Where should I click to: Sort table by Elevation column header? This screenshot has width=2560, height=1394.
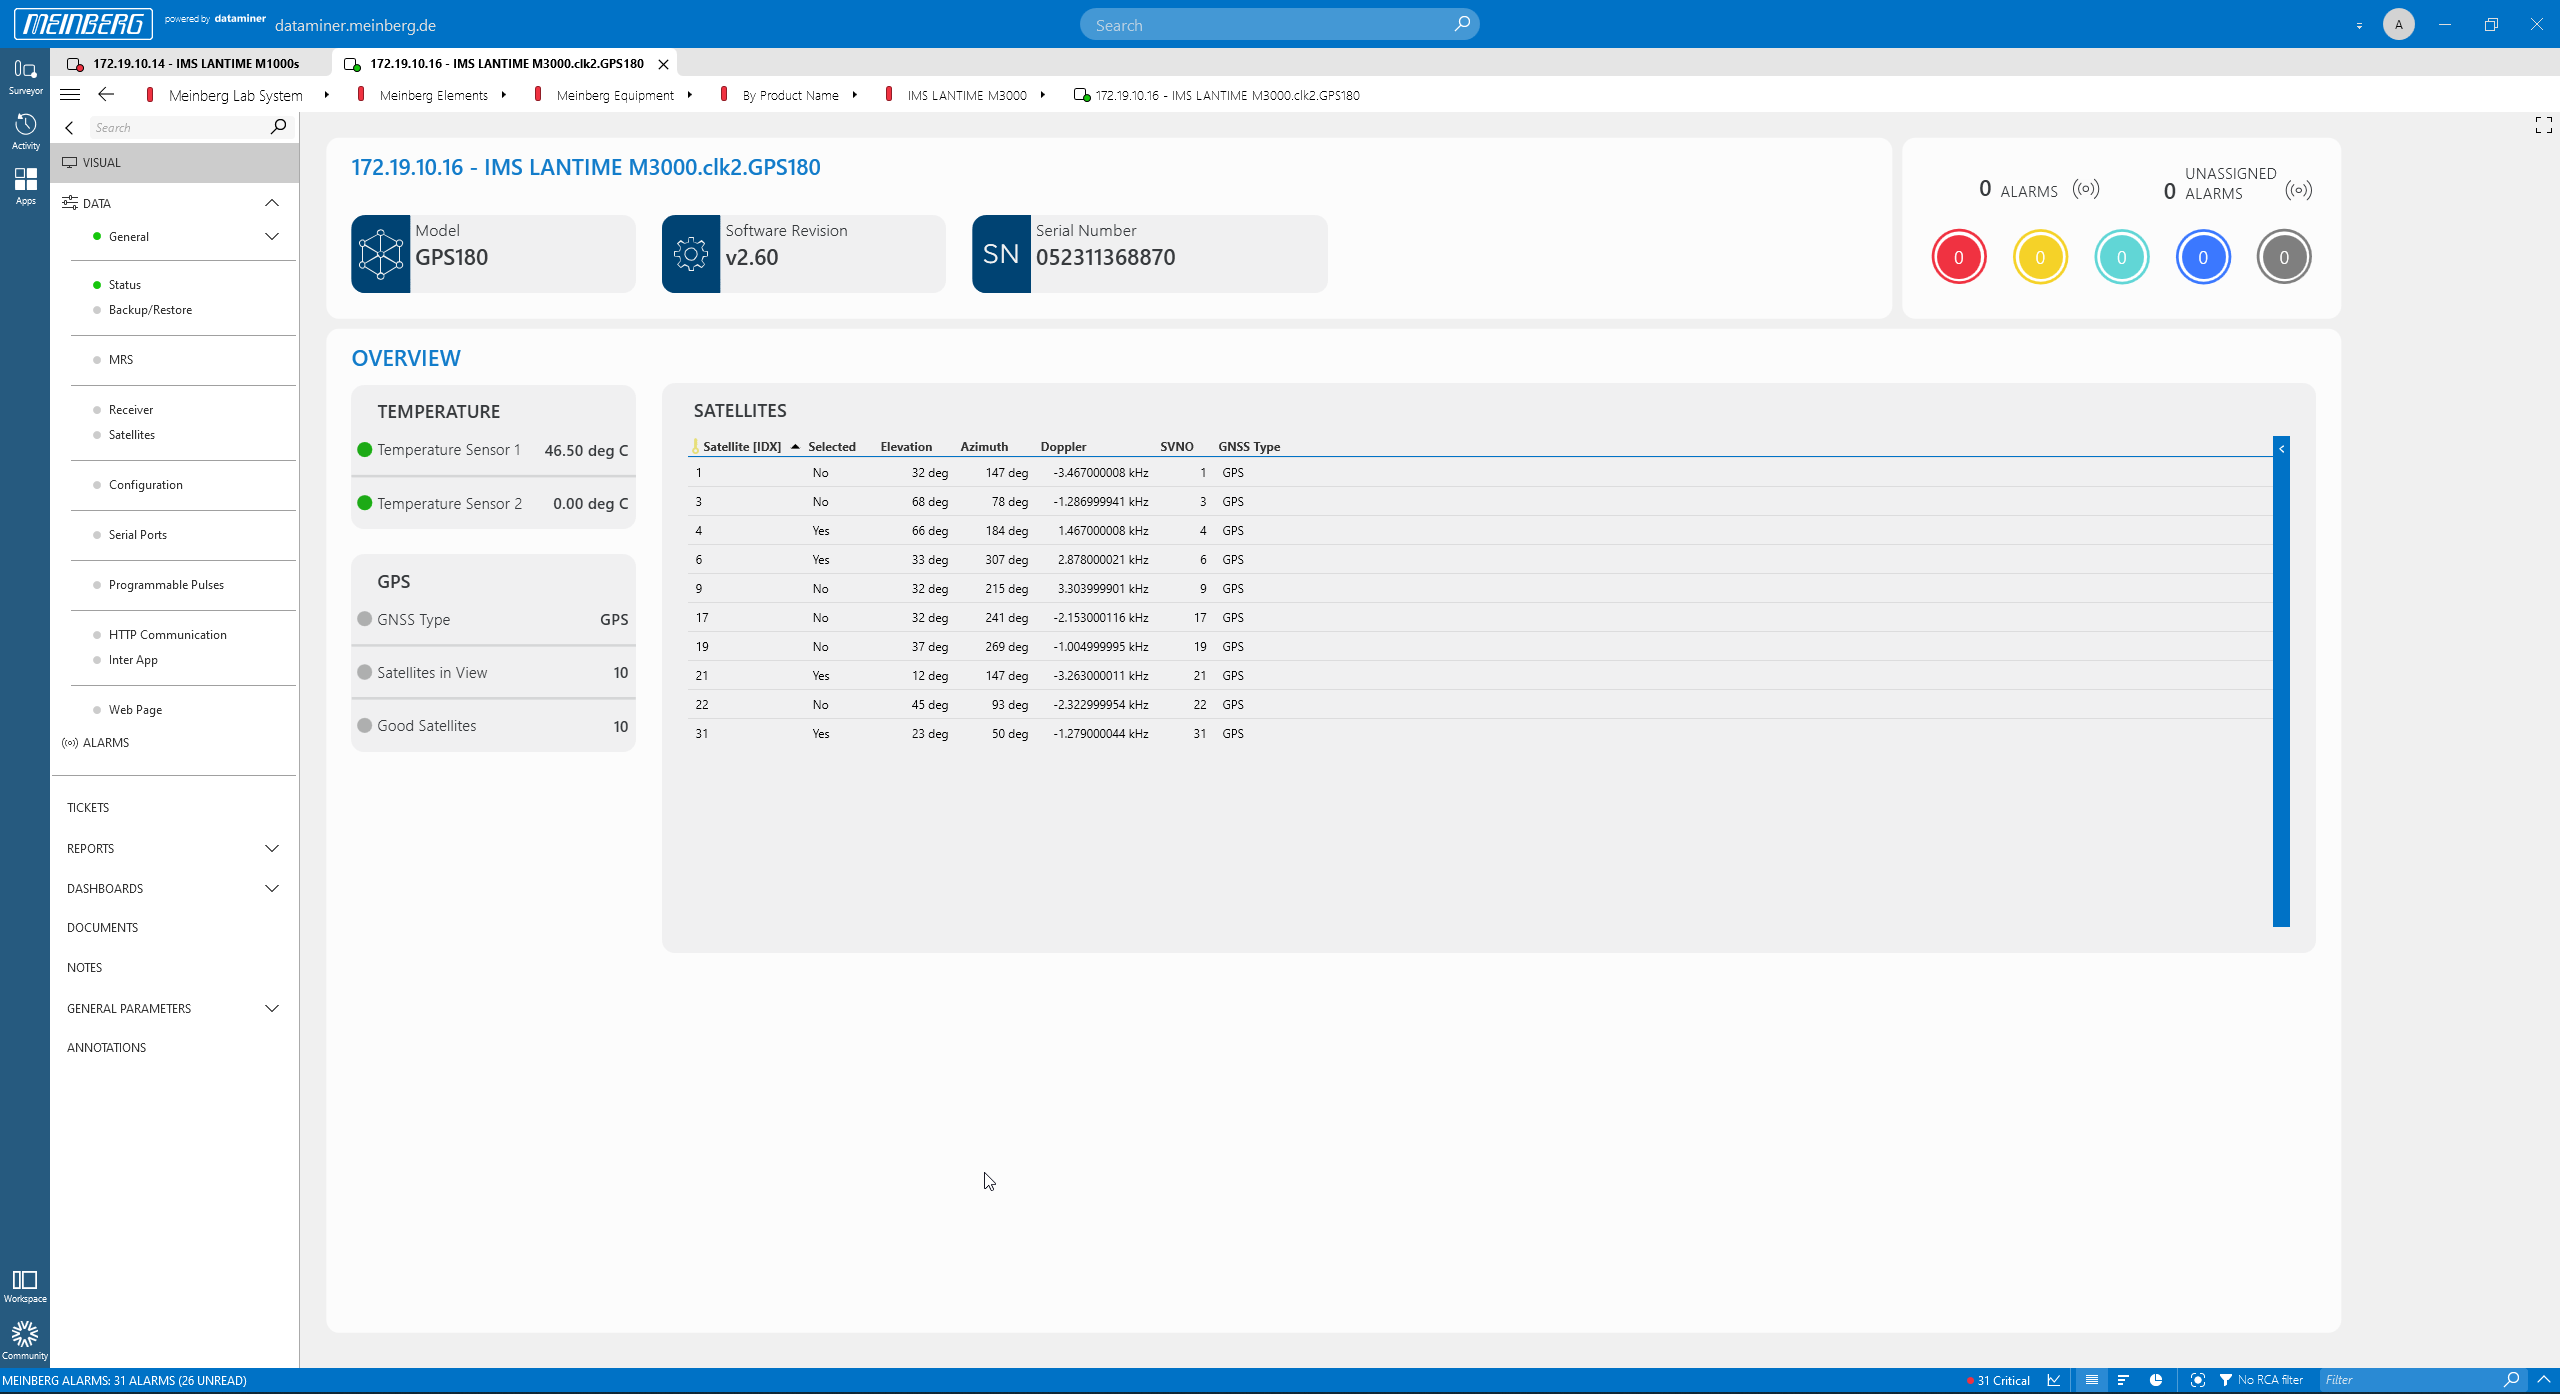coord(906,447)
